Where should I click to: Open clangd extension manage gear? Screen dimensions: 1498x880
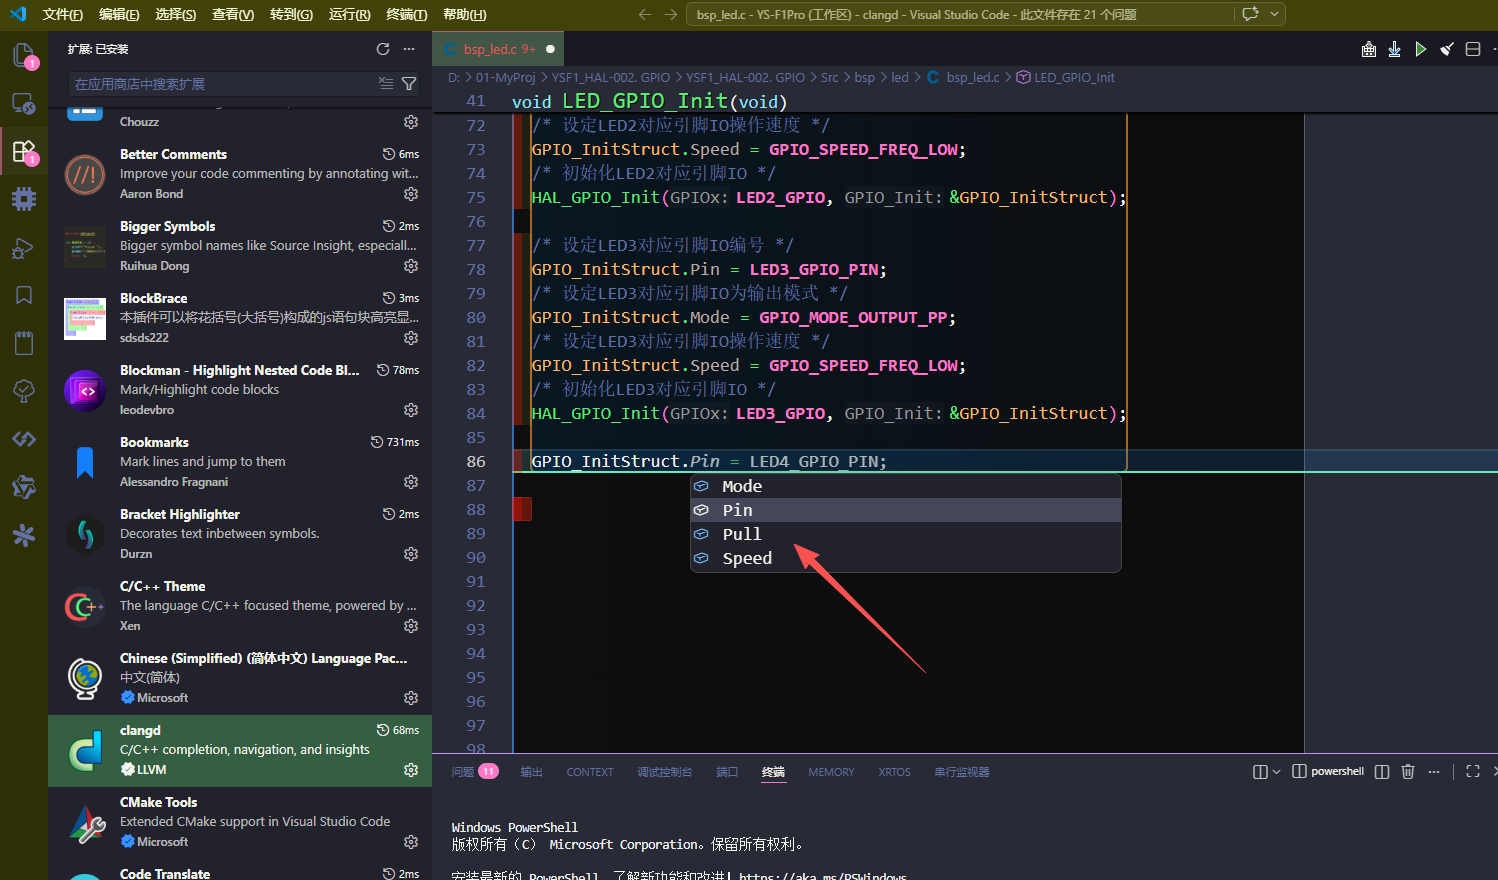411,770
